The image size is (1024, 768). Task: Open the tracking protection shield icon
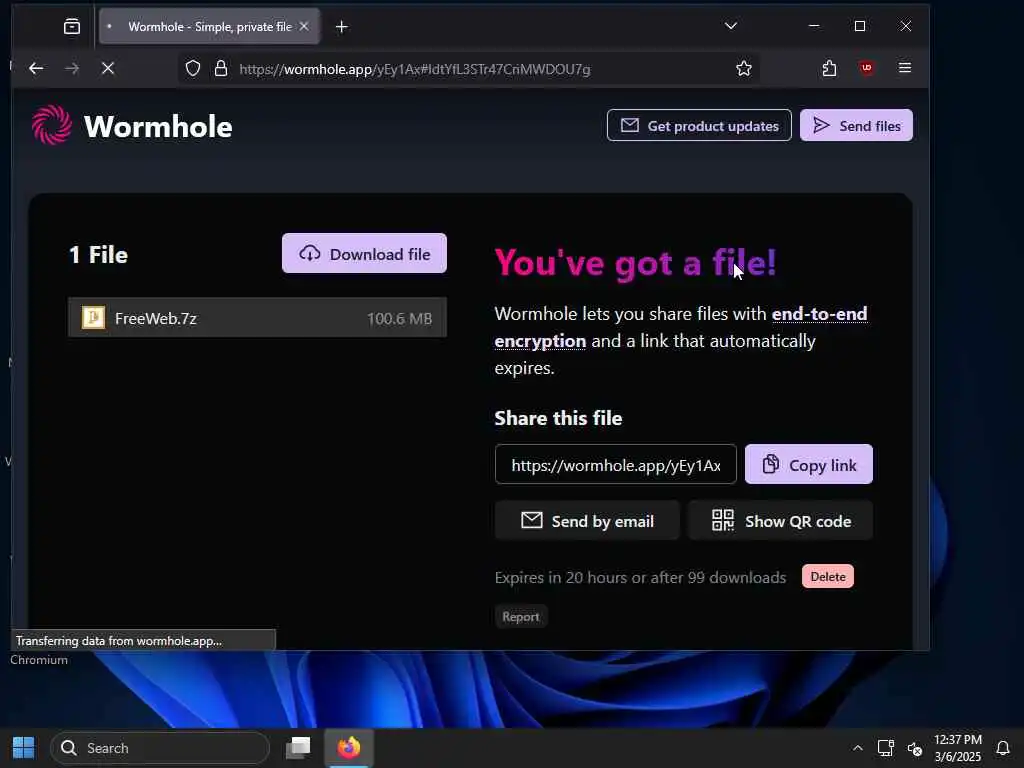click(x=193, y=69)
